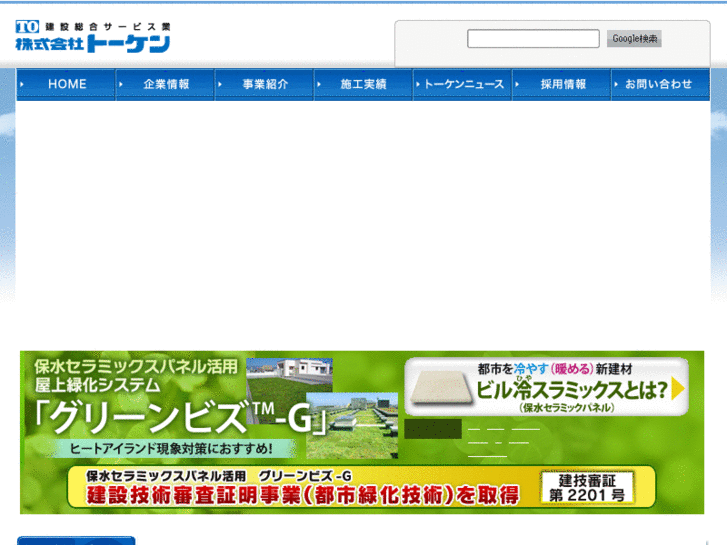The image size is (727, 545).
Task: Click the 株式会社トーケン company logo
Action: coord(93,37)
